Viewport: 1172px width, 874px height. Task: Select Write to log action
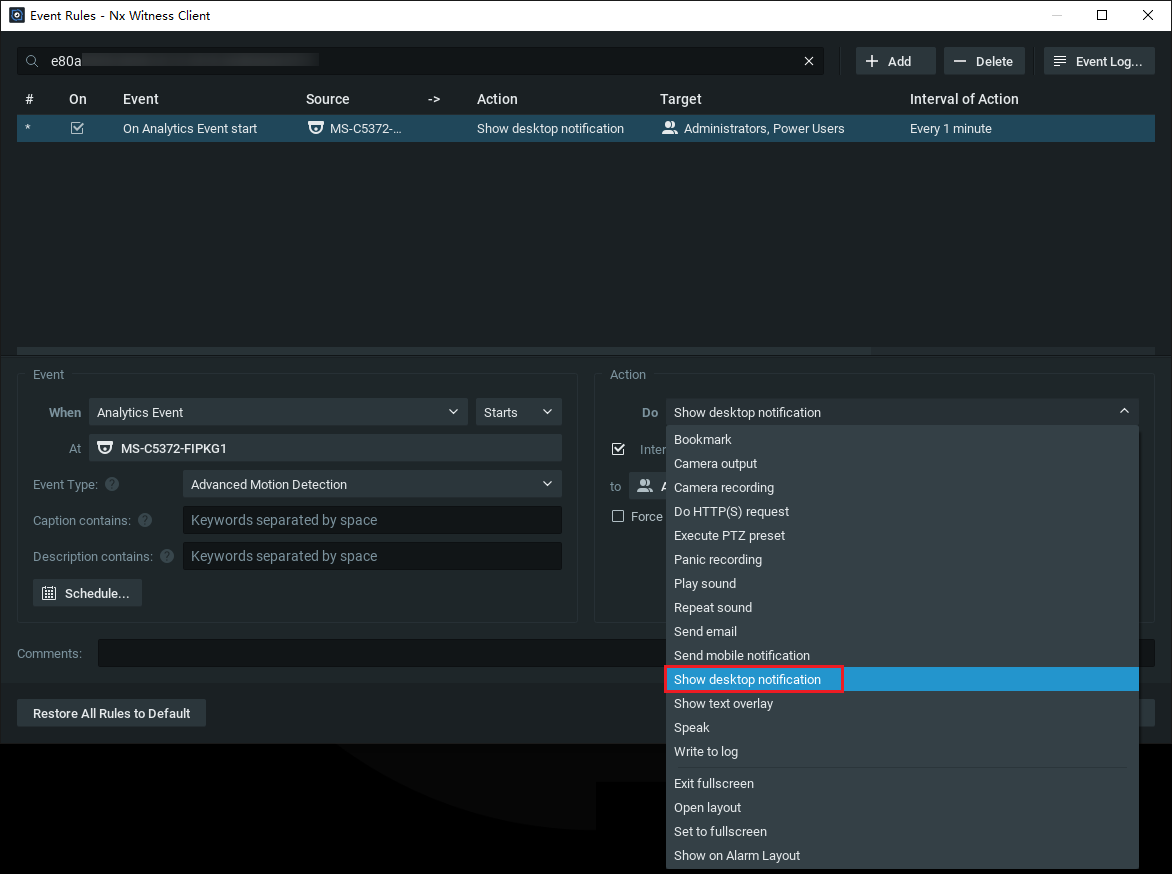point(902,751)
